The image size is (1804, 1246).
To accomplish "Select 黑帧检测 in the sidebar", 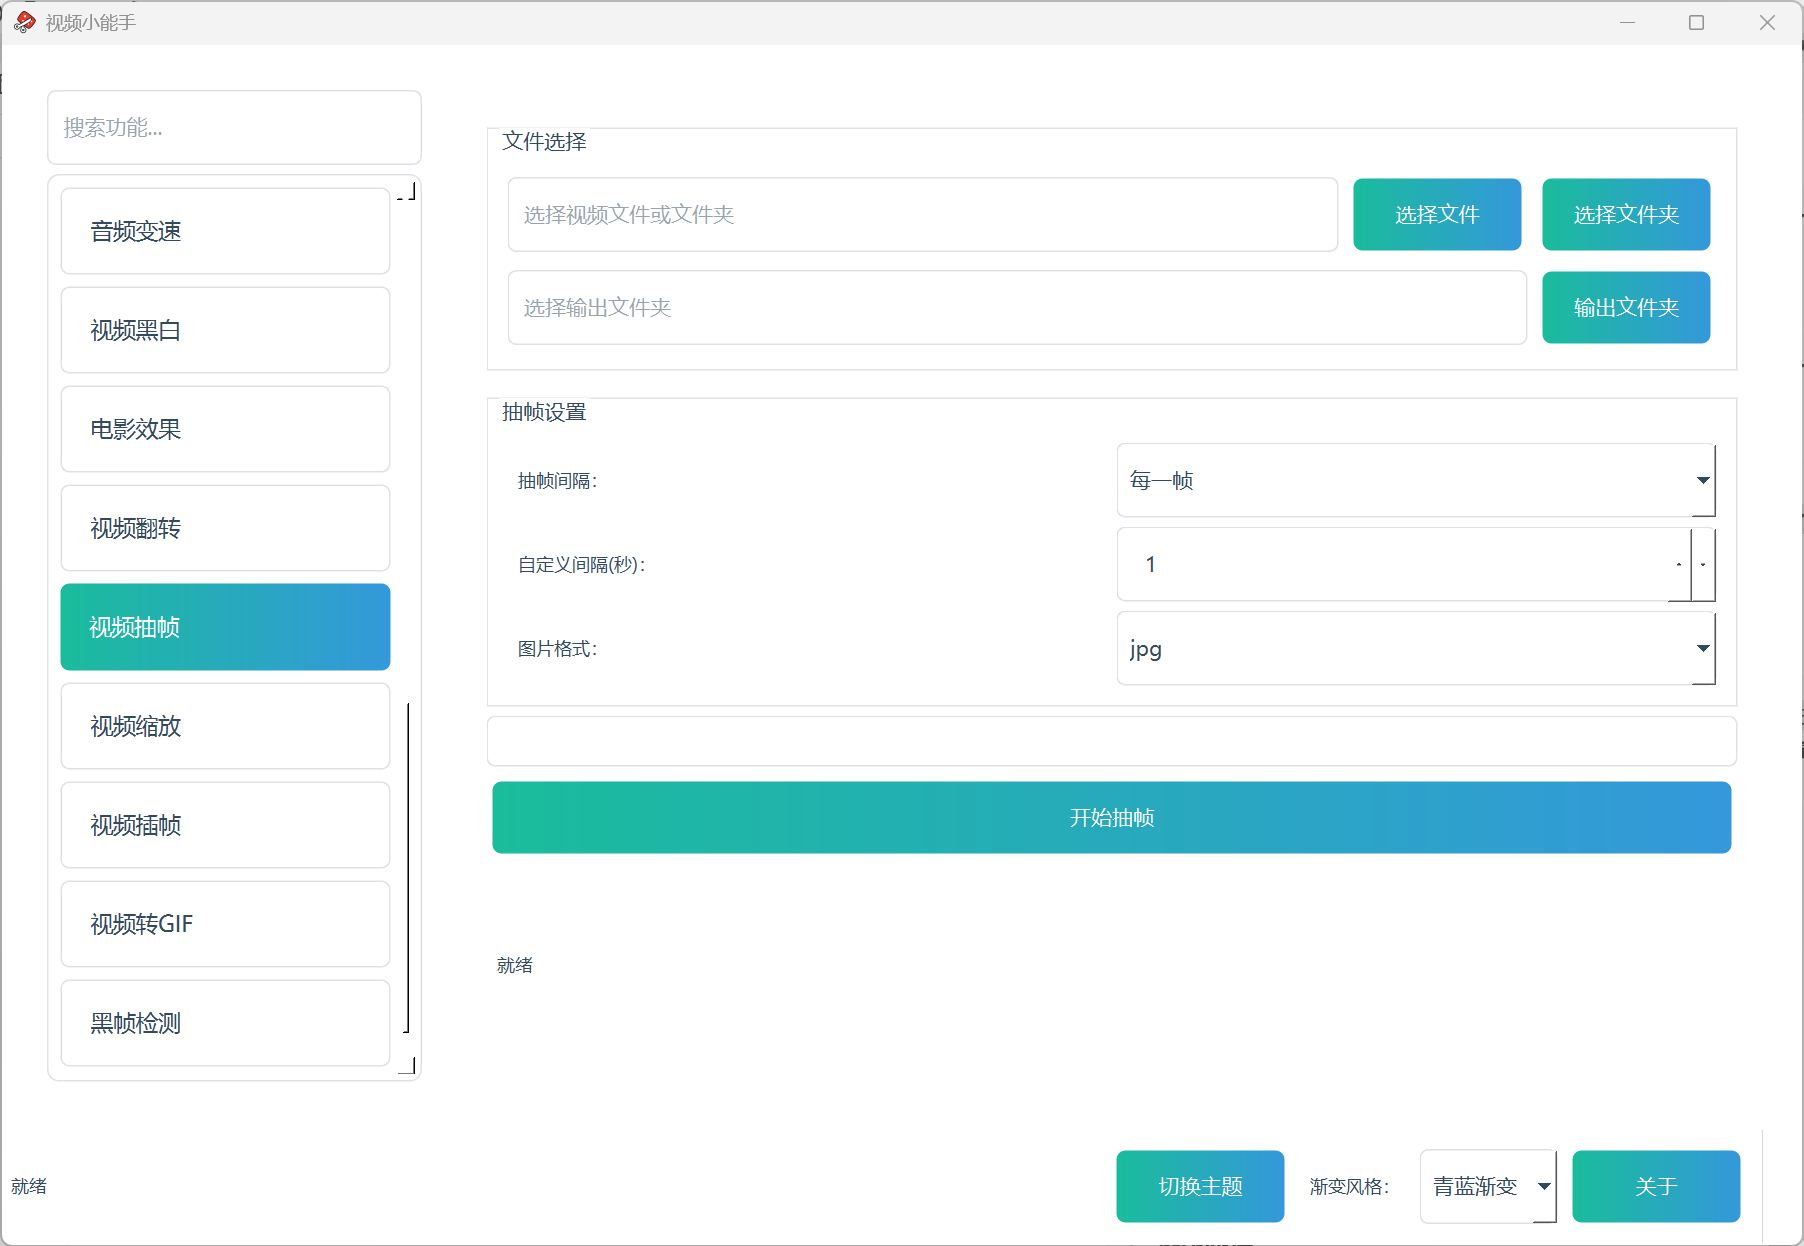I will pos(225,1023).
